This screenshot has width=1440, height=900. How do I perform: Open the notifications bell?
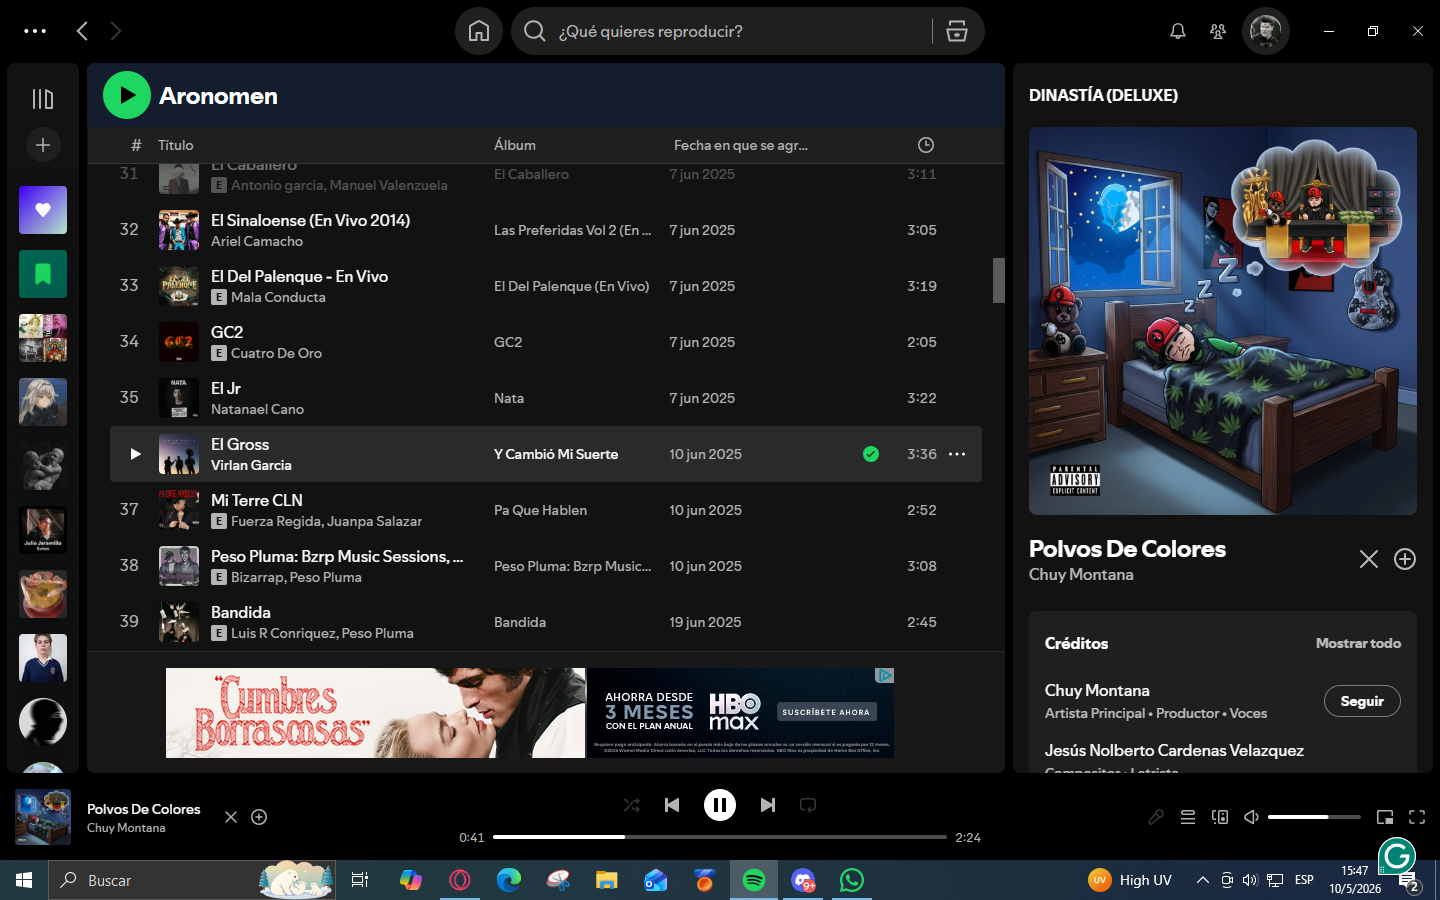coord(1178,31)
